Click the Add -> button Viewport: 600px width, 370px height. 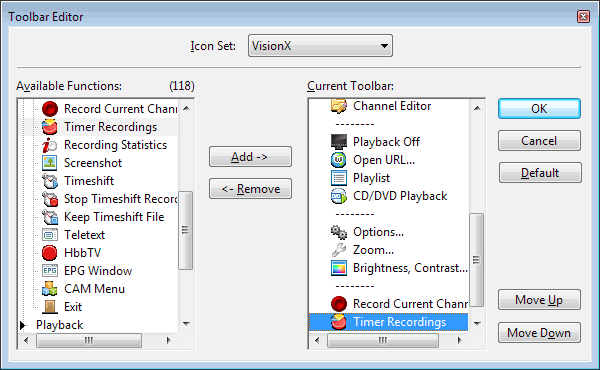tap(250, 156)
